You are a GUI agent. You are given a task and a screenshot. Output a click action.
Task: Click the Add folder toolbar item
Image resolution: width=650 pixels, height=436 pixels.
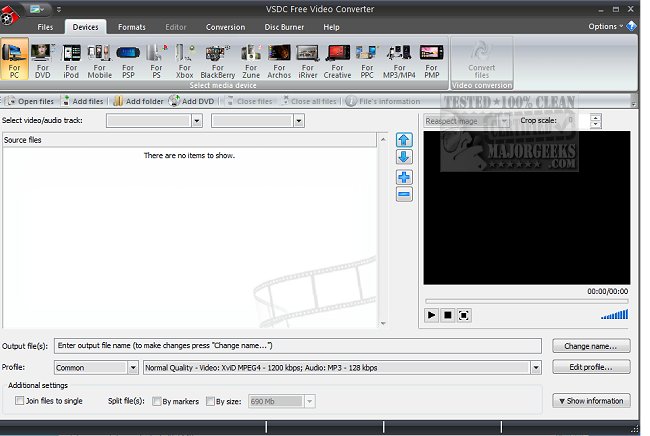point(138,101)
